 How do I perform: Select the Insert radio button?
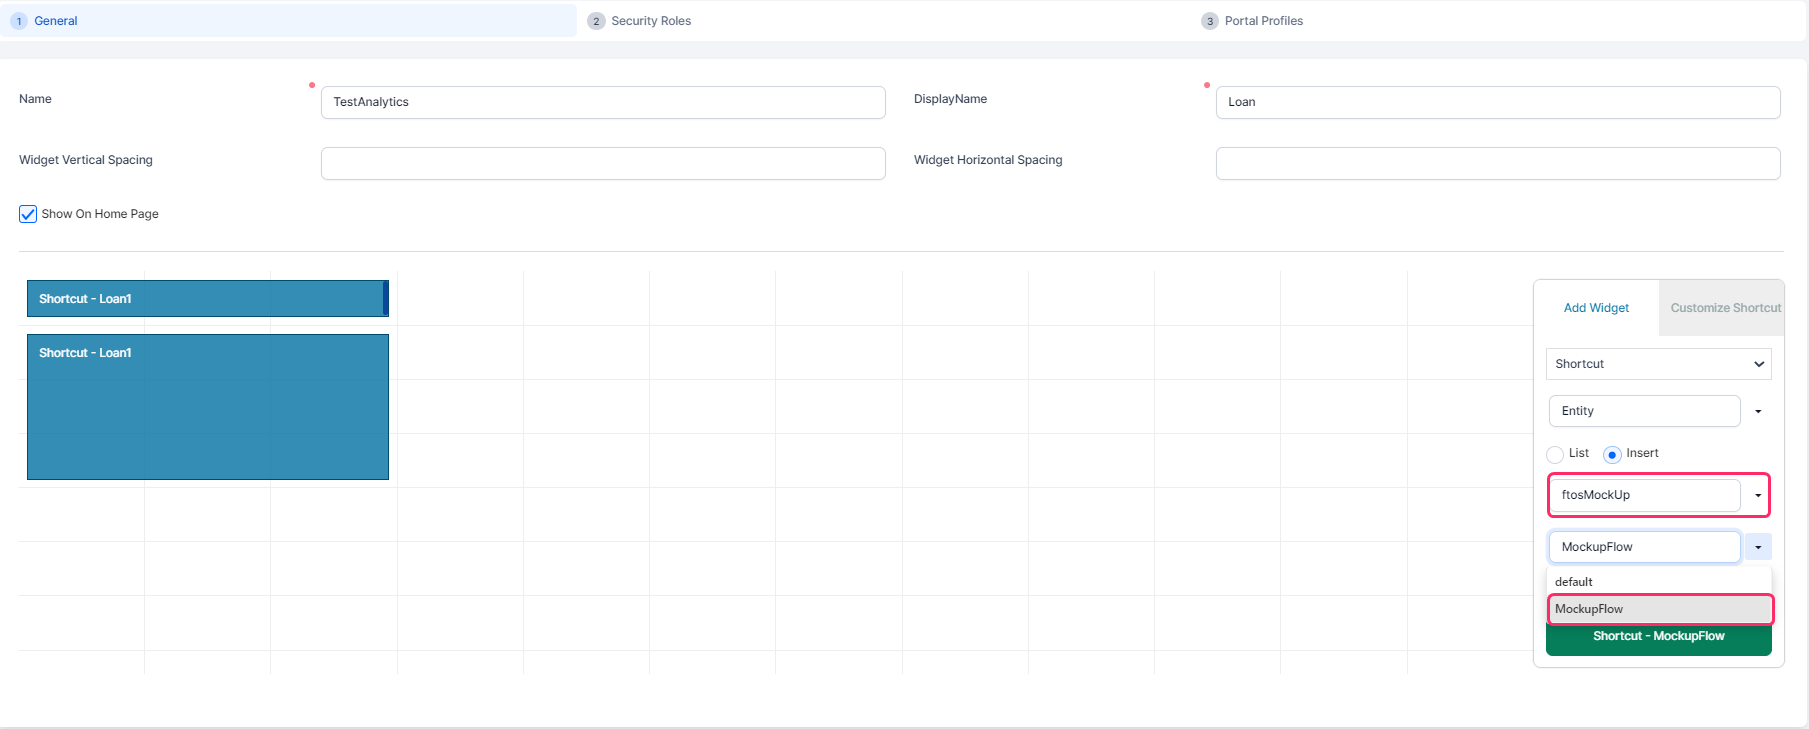[x=1612, y=454]
